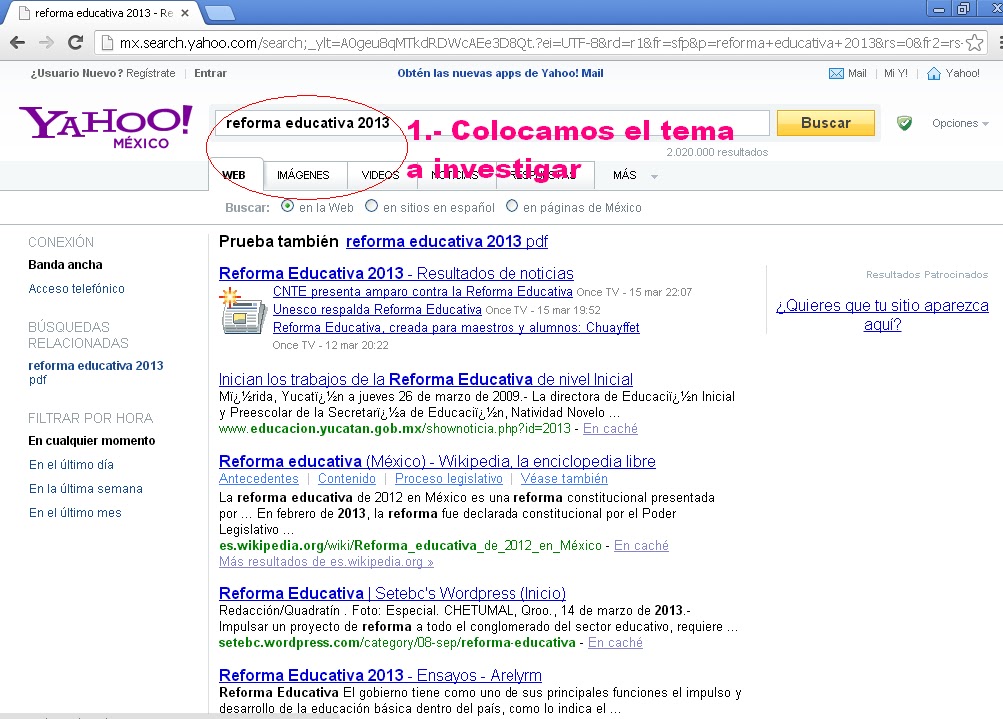Open En caché for setebc.wordpress.com result
The height and width of the screenshot is (719, 1003).
[x=615, y=643]
